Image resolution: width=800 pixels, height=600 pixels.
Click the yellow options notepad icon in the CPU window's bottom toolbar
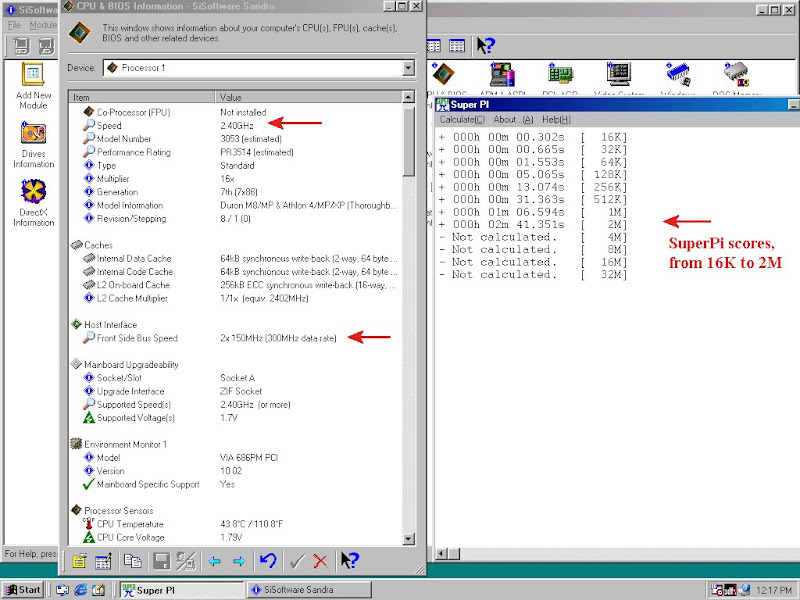pos(79,561)
